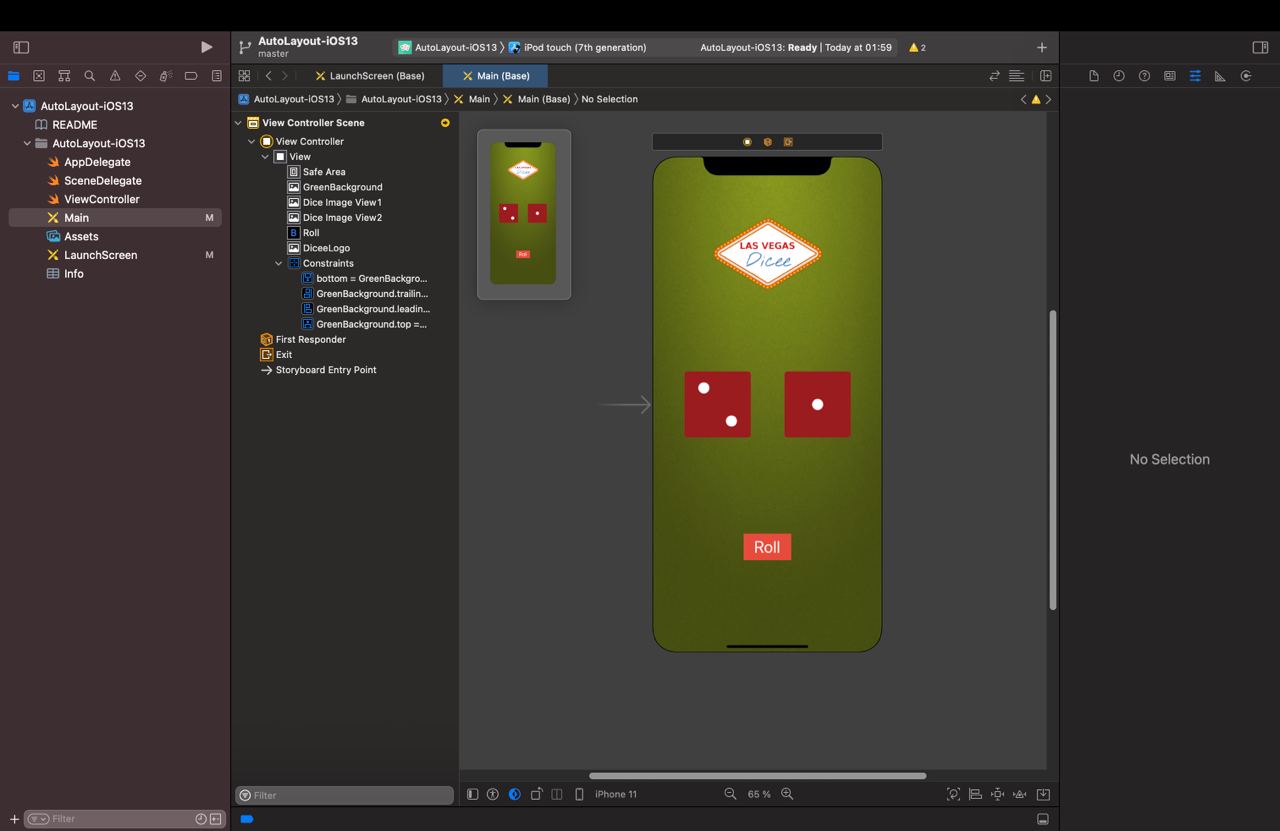Screen dimensions: 1280x831
Task: Change canvas orientation
Action: (536, 794)
